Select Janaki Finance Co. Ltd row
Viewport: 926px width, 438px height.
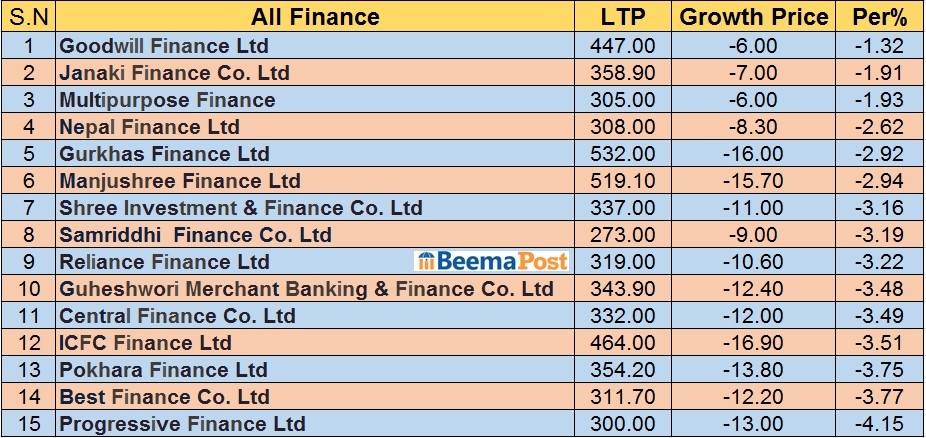pos(174,73)
